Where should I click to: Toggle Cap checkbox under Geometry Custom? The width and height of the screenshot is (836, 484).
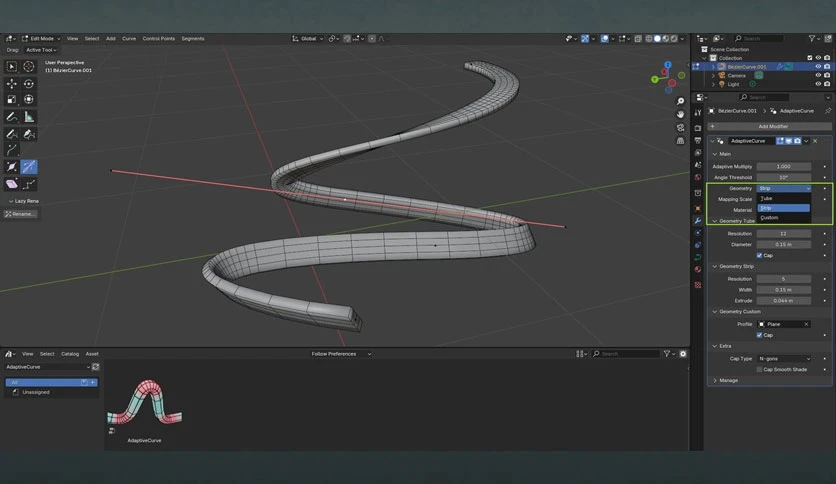[759, 335]
